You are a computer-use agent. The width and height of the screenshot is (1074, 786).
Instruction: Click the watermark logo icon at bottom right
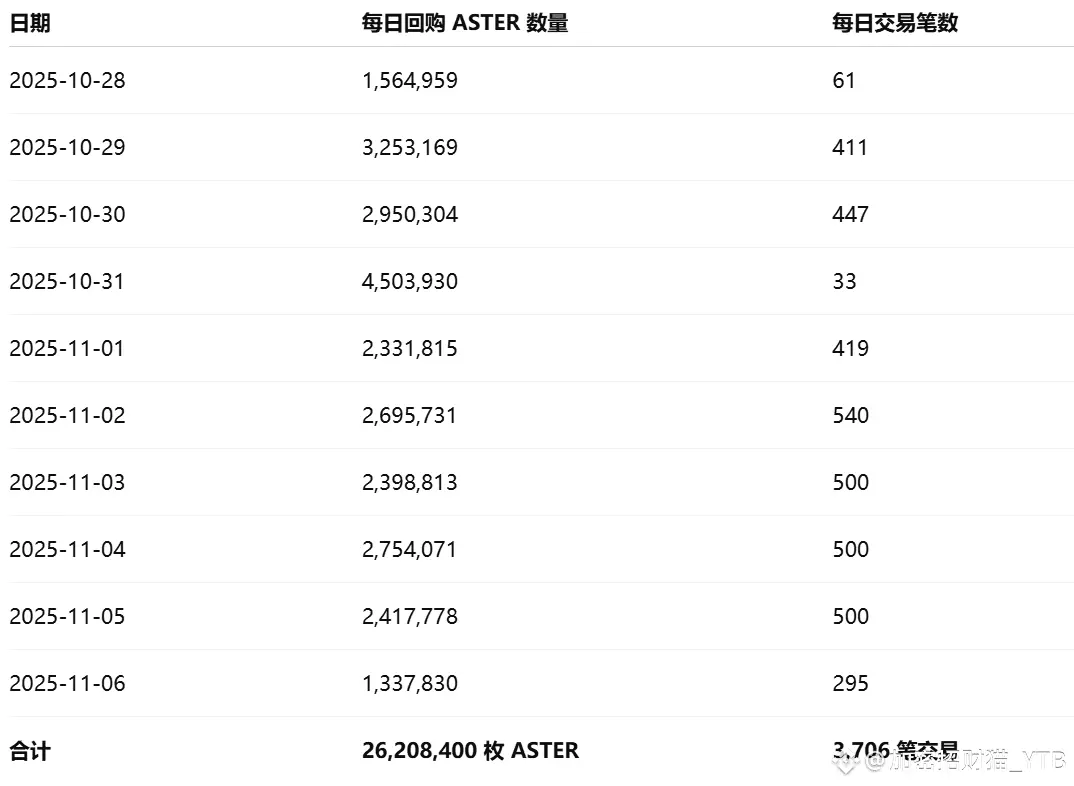[848, 762]
